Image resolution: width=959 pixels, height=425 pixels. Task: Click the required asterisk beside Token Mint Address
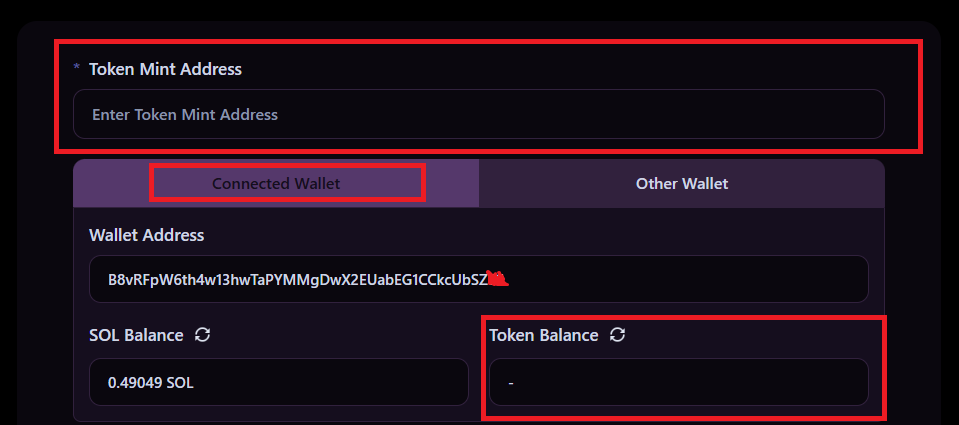point(76,69)
